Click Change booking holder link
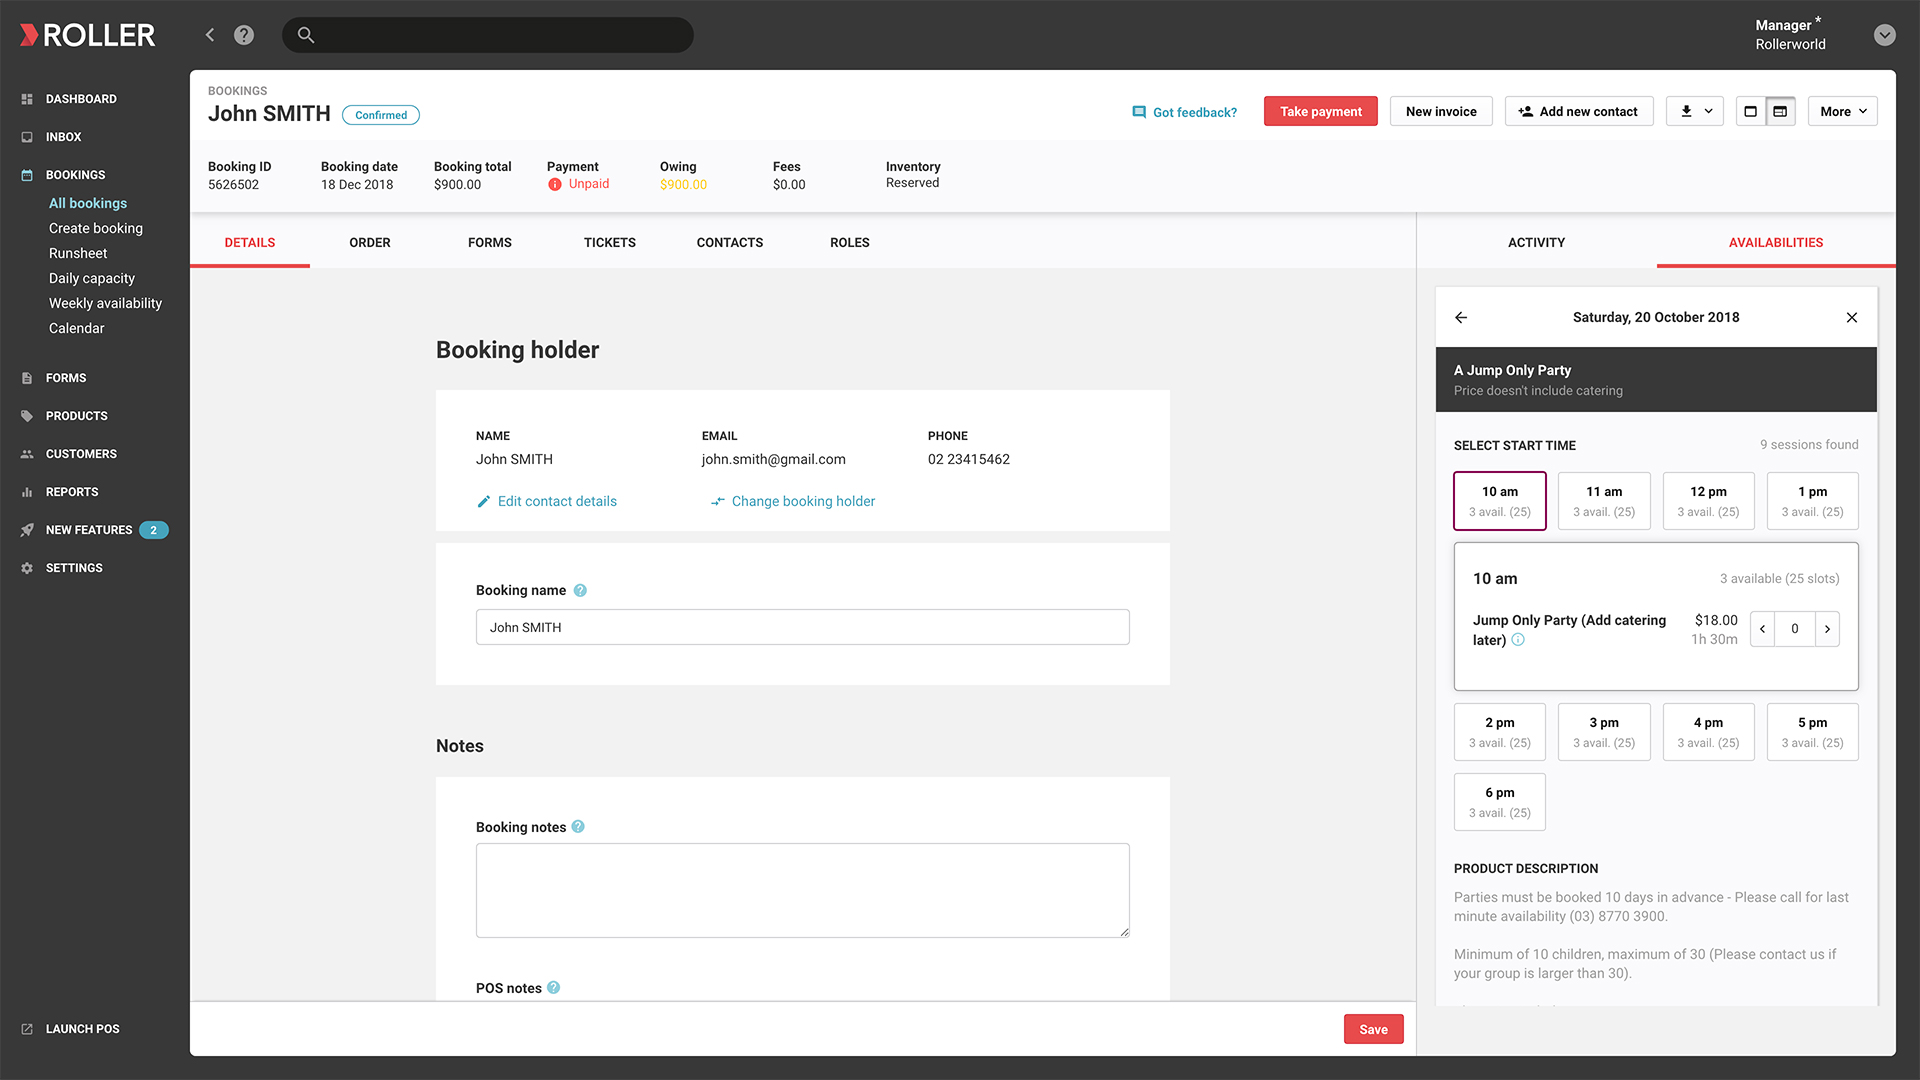Screen dimensions: 1920x1080 (802, 501)
